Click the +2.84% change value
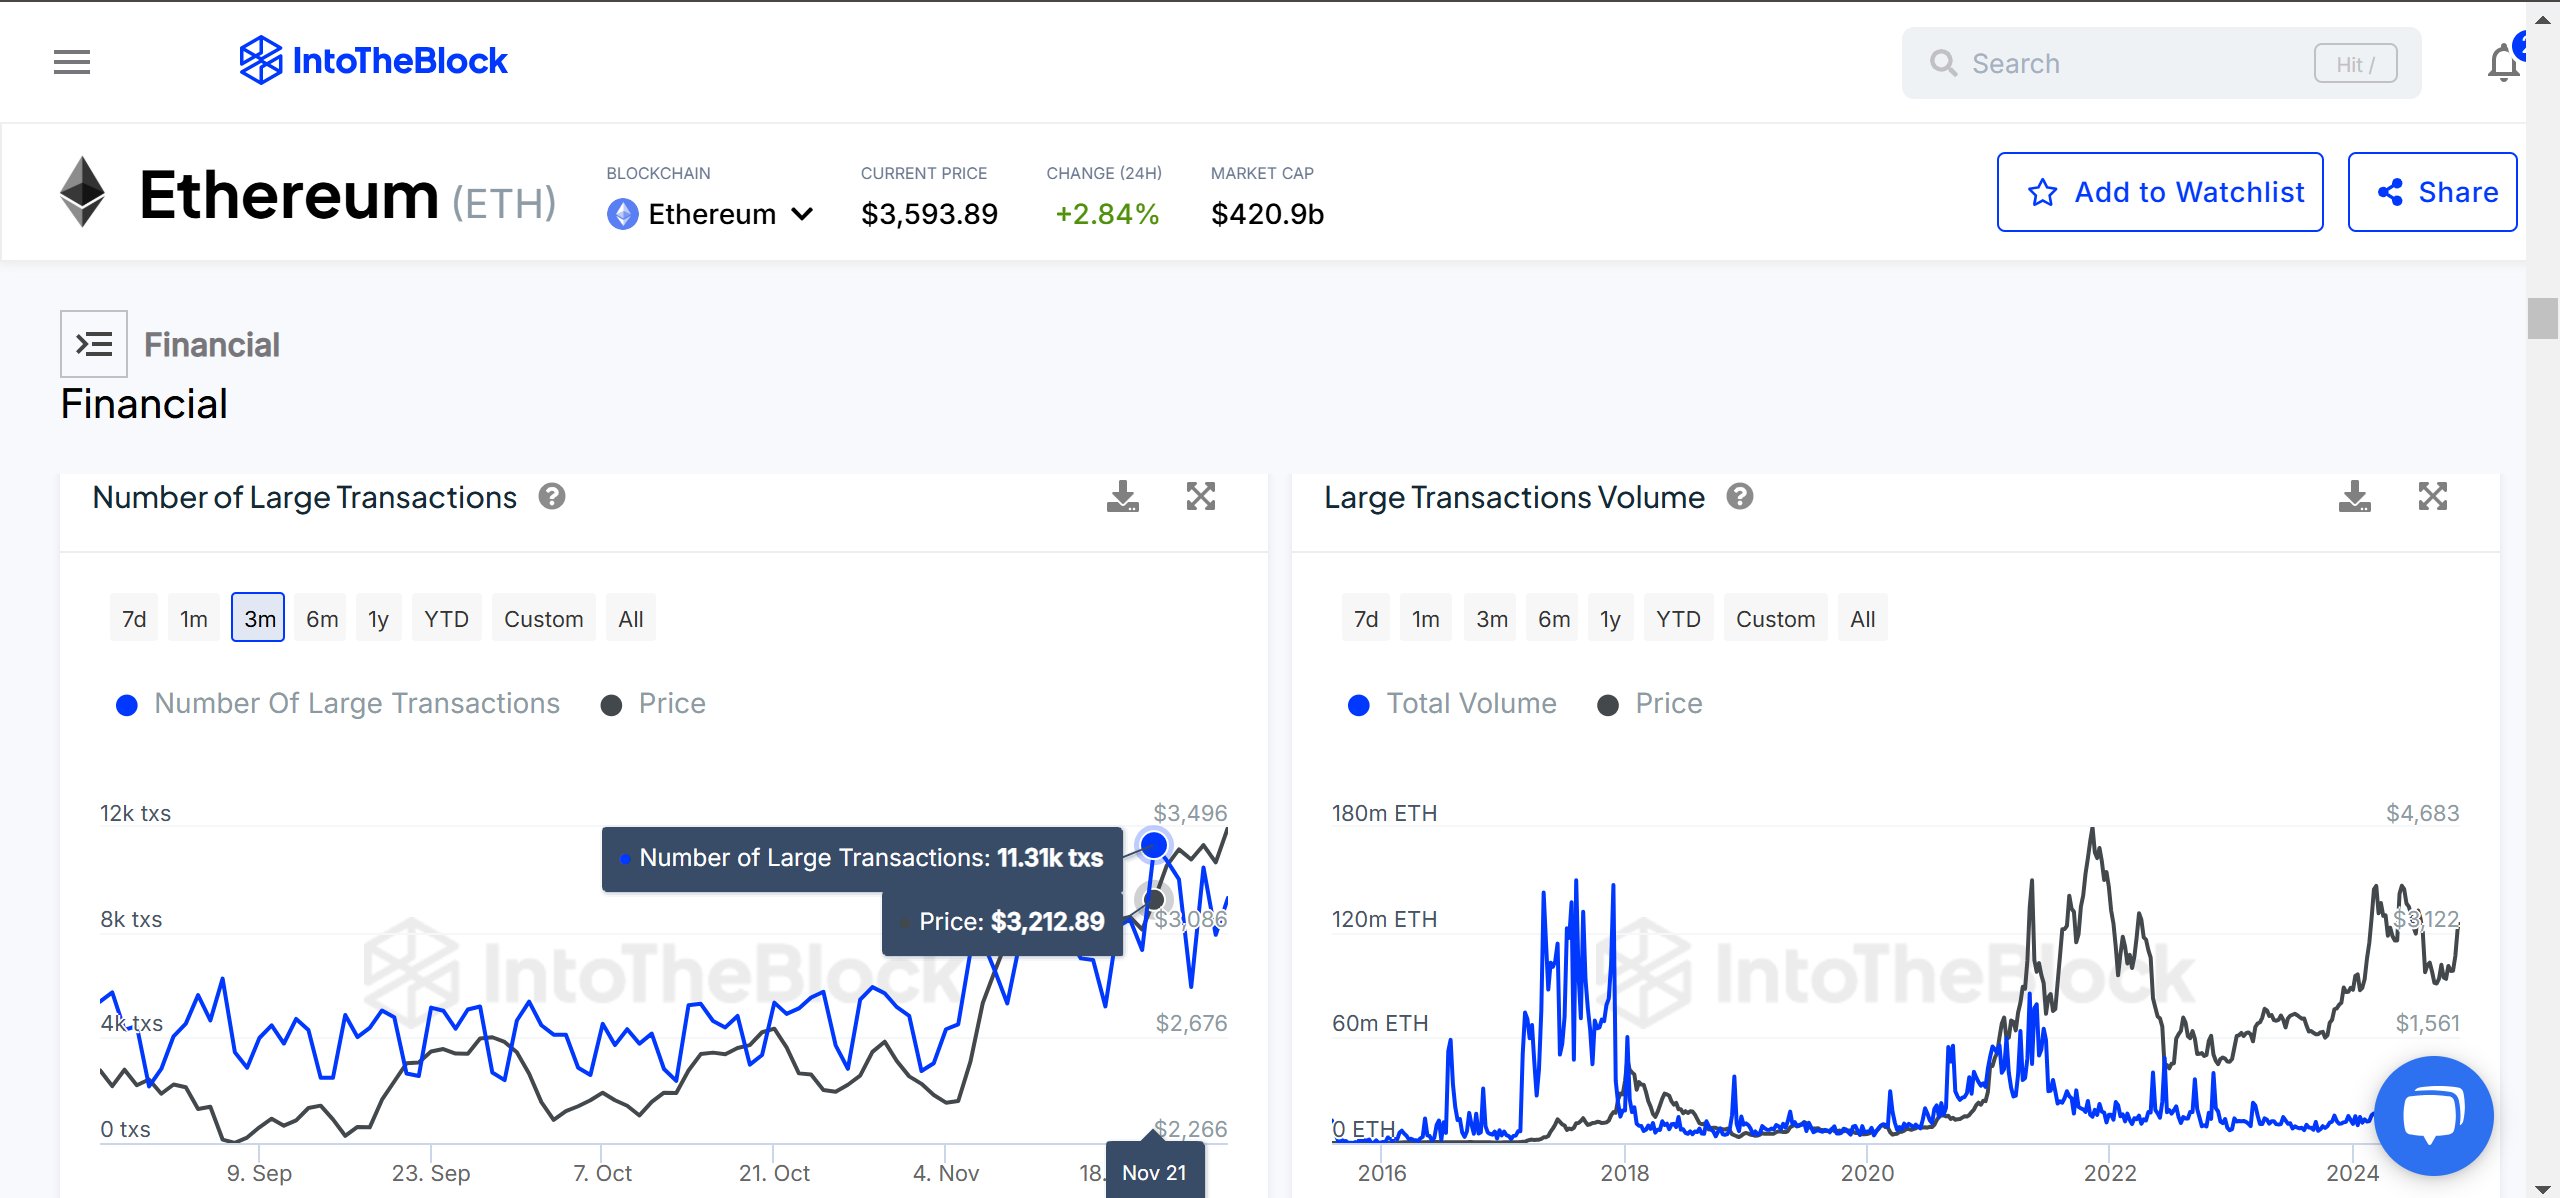This screenshot has width=2560, height=1198. (x=1107, y=214)
